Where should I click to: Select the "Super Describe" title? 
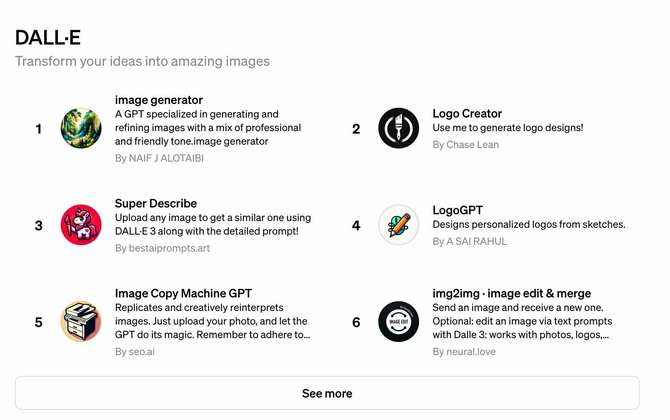(x=156, y=203)
